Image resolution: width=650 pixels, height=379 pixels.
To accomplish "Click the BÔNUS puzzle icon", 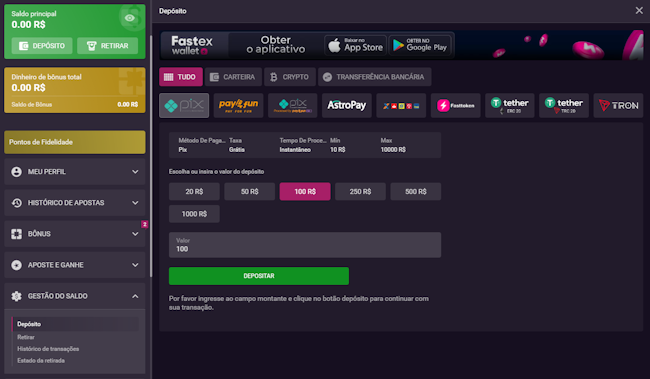I will [17, 234].
